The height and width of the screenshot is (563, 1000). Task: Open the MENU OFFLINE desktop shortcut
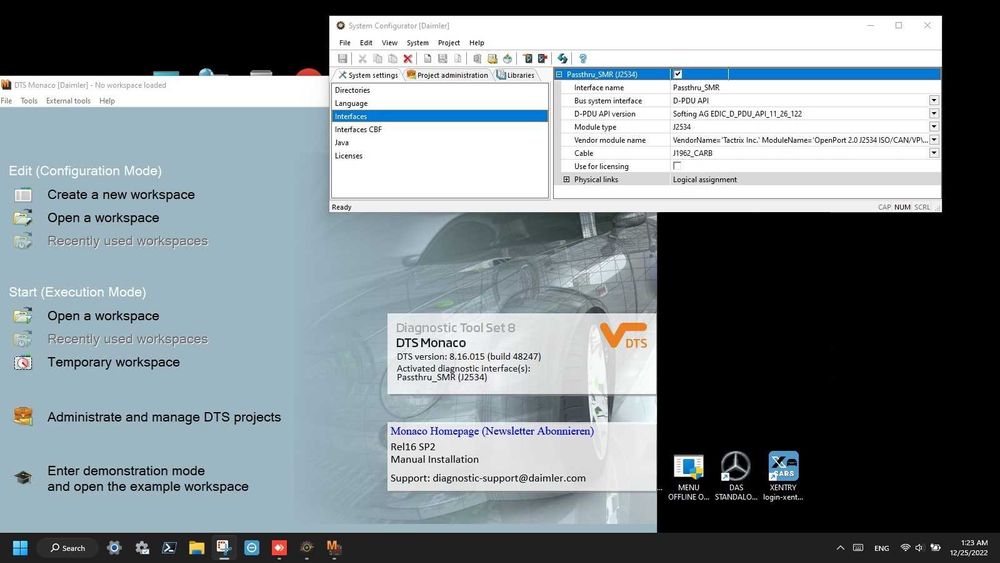(x=688, y=476)
